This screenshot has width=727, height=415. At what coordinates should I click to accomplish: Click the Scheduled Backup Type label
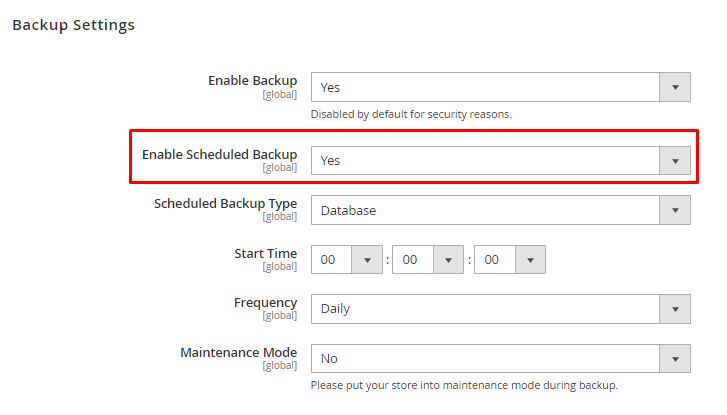[x=225, y=203]
